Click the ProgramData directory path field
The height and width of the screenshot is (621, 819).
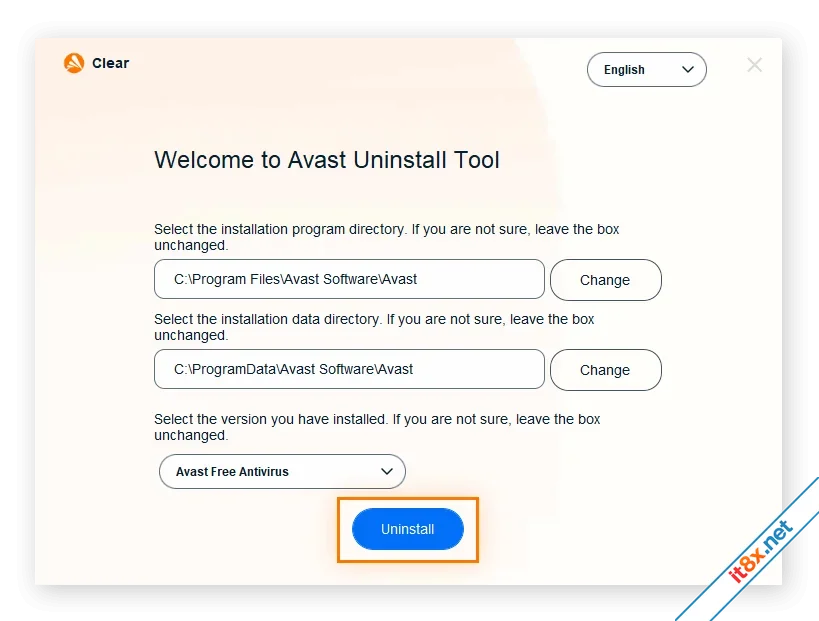click(x=349, y=369)
